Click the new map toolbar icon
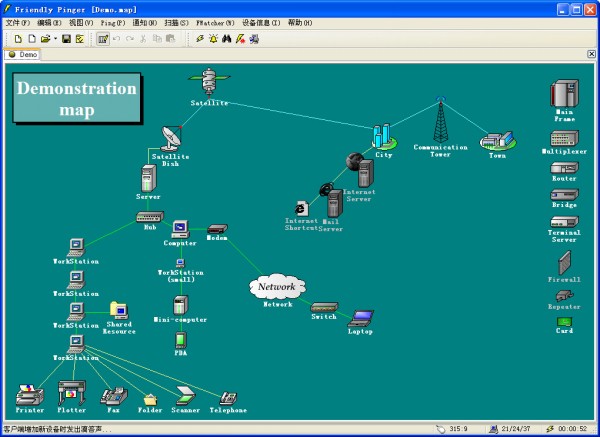Viewport: 600px width, 437px height. (x=19, y=39)
